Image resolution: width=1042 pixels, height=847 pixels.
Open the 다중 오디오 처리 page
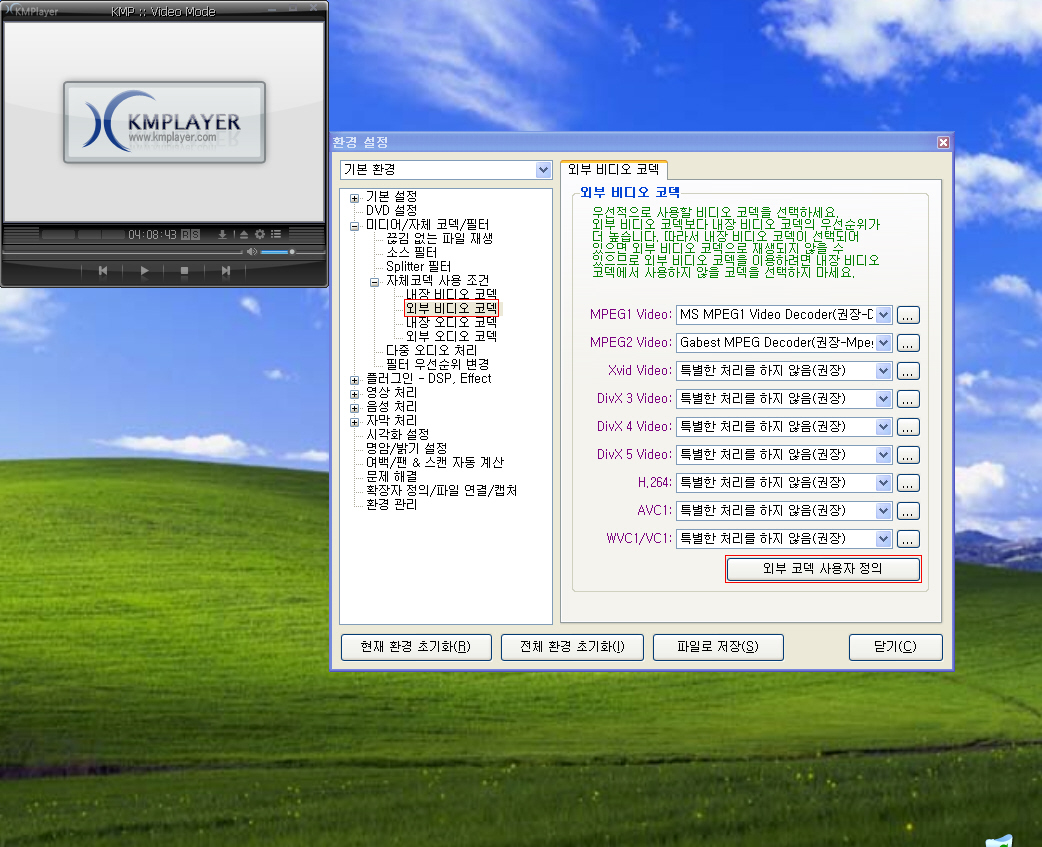(431, 350)
